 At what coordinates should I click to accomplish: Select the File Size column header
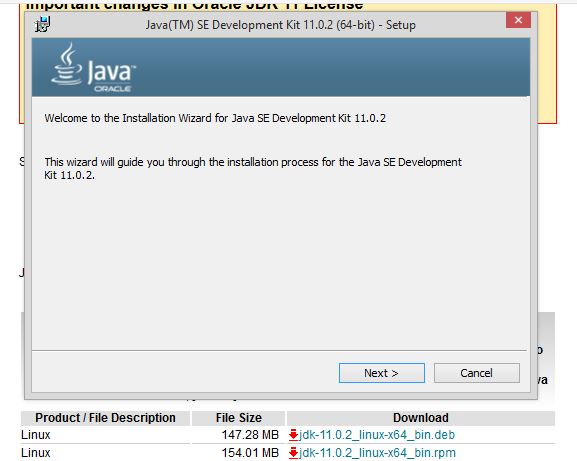(x=238, y=418)
